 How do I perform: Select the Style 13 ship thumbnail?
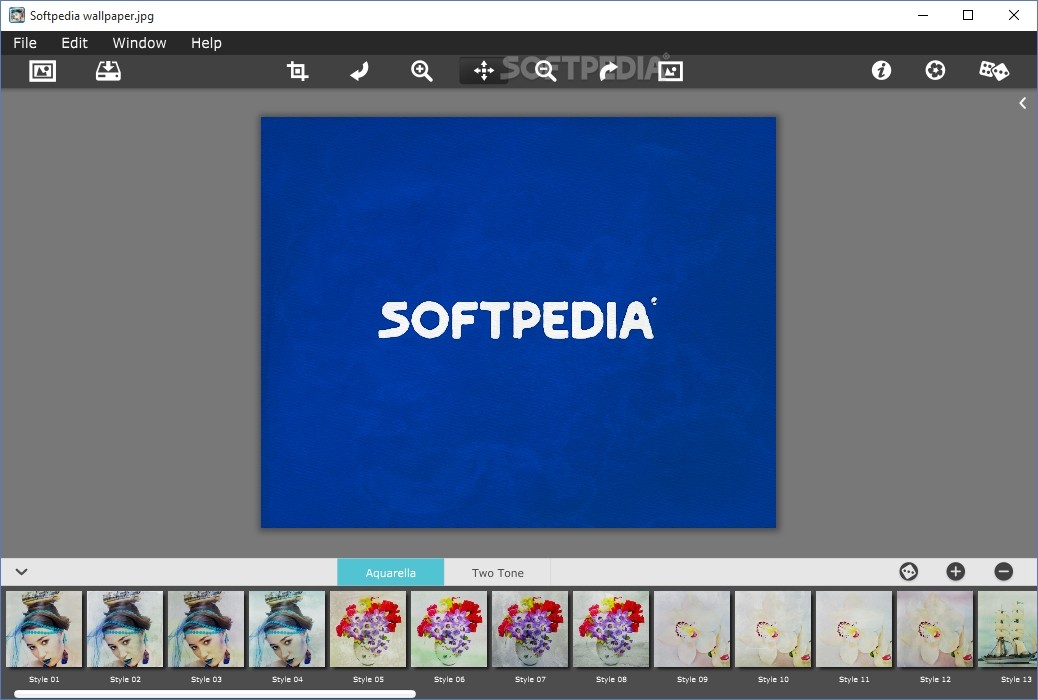pyautogui.click(x=1008, y=629)
